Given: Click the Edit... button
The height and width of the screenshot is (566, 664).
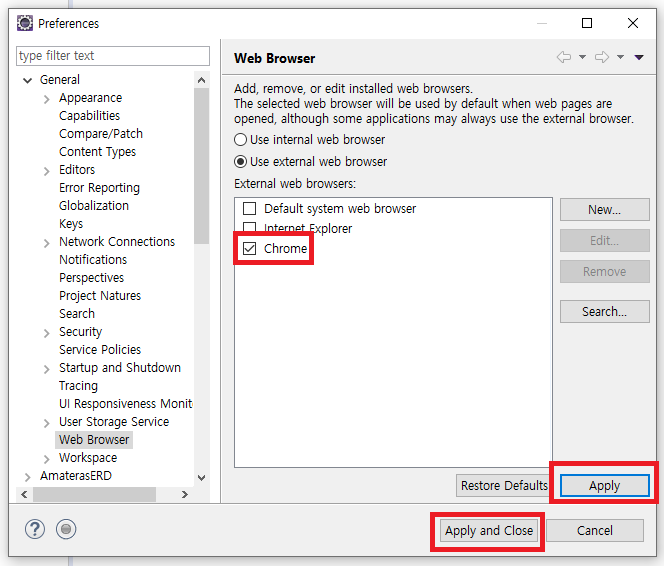Looking at the screenshot, I should [604, 241].
